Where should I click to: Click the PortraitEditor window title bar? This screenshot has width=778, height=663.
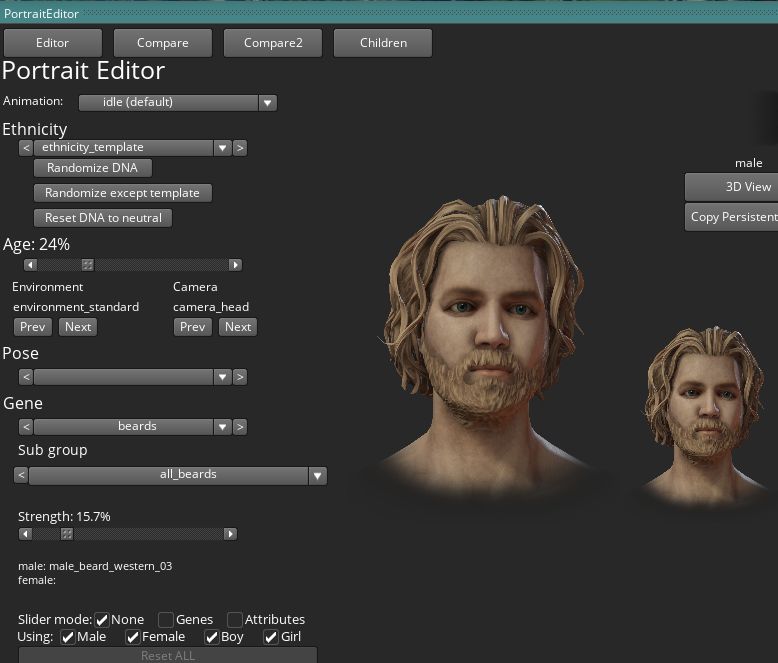click(x=389, y=14)
